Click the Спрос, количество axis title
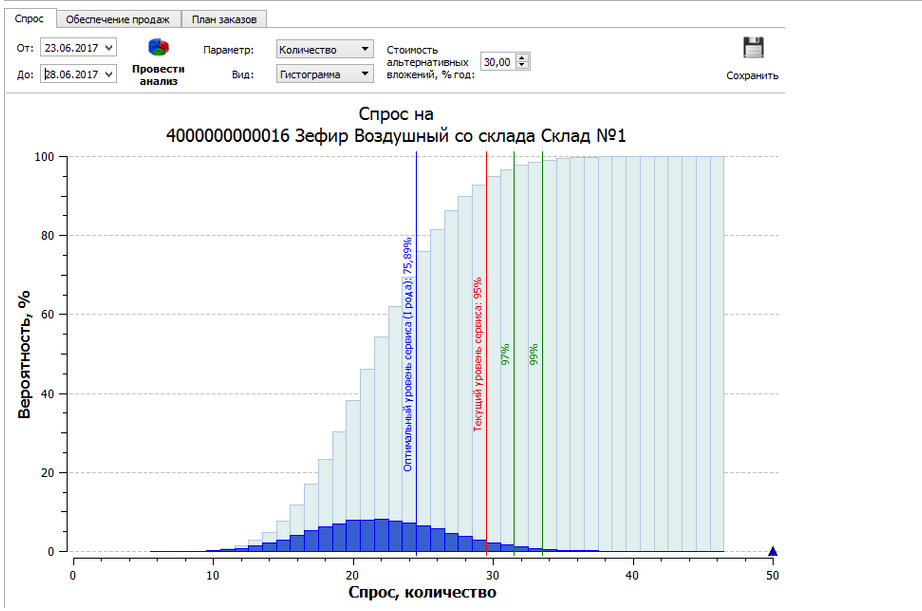 [422, 592]
